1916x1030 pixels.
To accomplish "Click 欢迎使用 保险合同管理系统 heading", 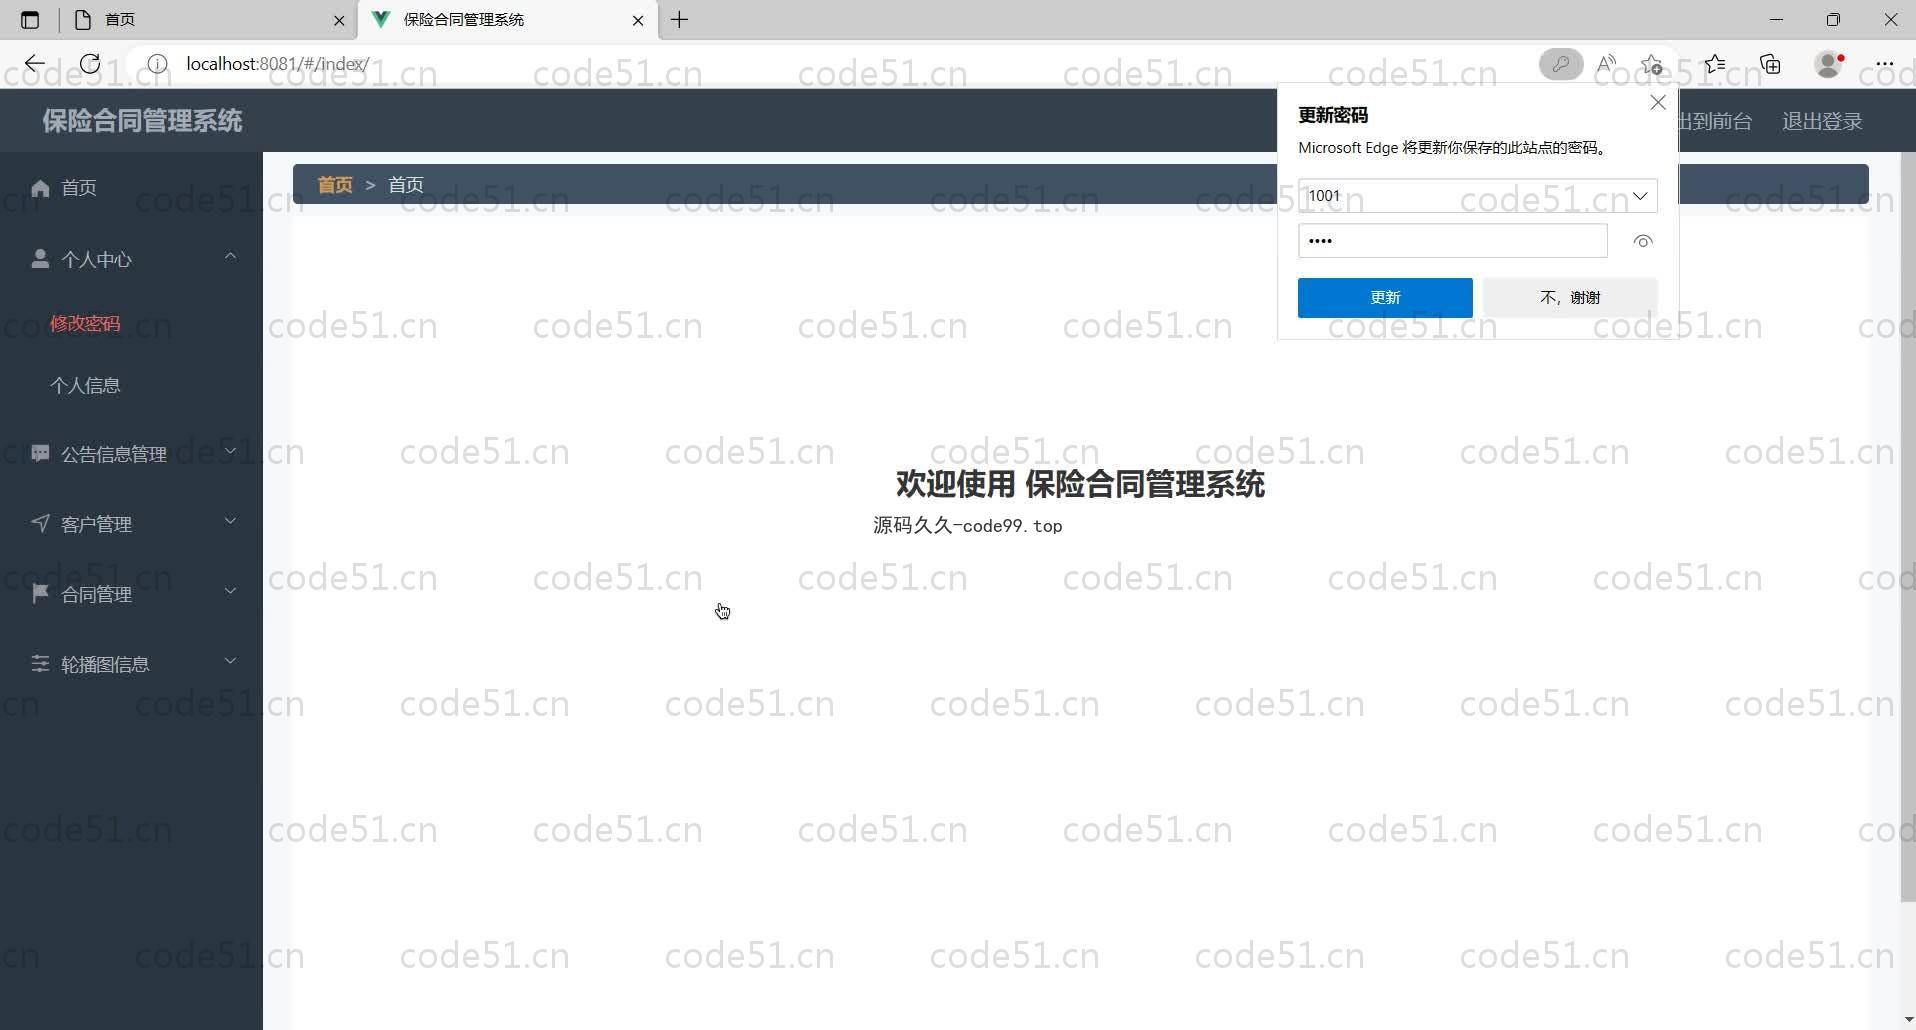I will click(1080, 484).
